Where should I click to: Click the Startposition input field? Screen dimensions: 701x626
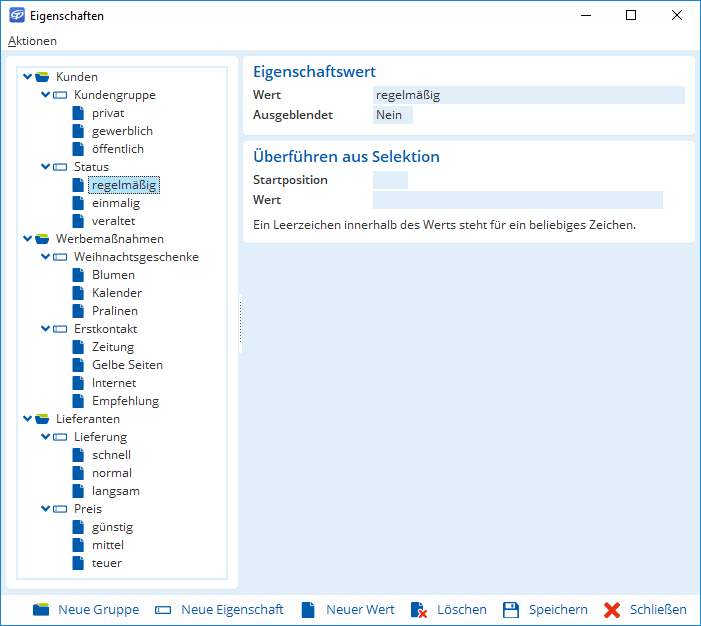pyautogui.click(x=390, y=180)
